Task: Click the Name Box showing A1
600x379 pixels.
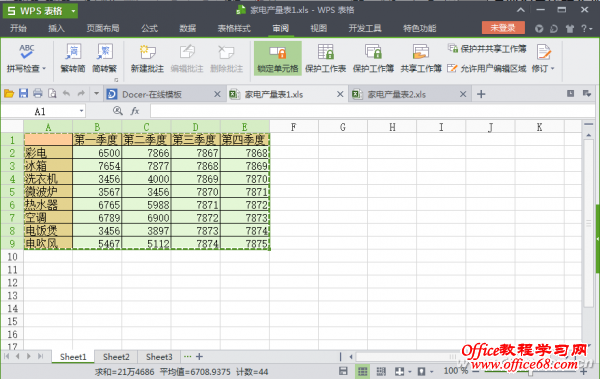Action: click(40, 111)
